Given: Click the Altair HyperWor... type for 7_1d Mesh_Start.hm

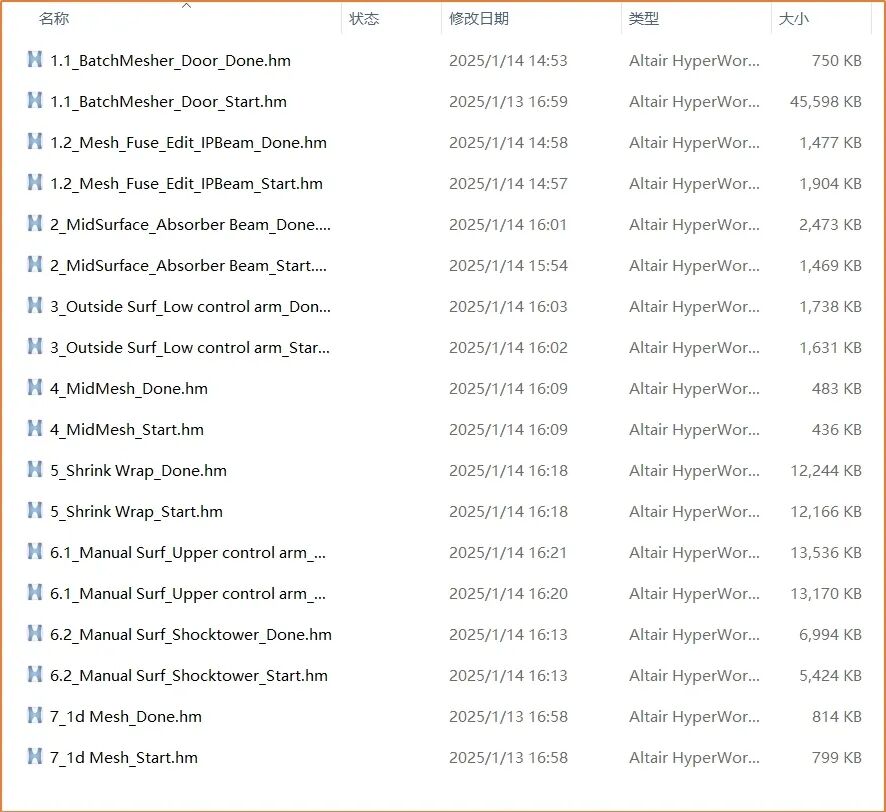Looking at the screenshot, I should point(694,757).
